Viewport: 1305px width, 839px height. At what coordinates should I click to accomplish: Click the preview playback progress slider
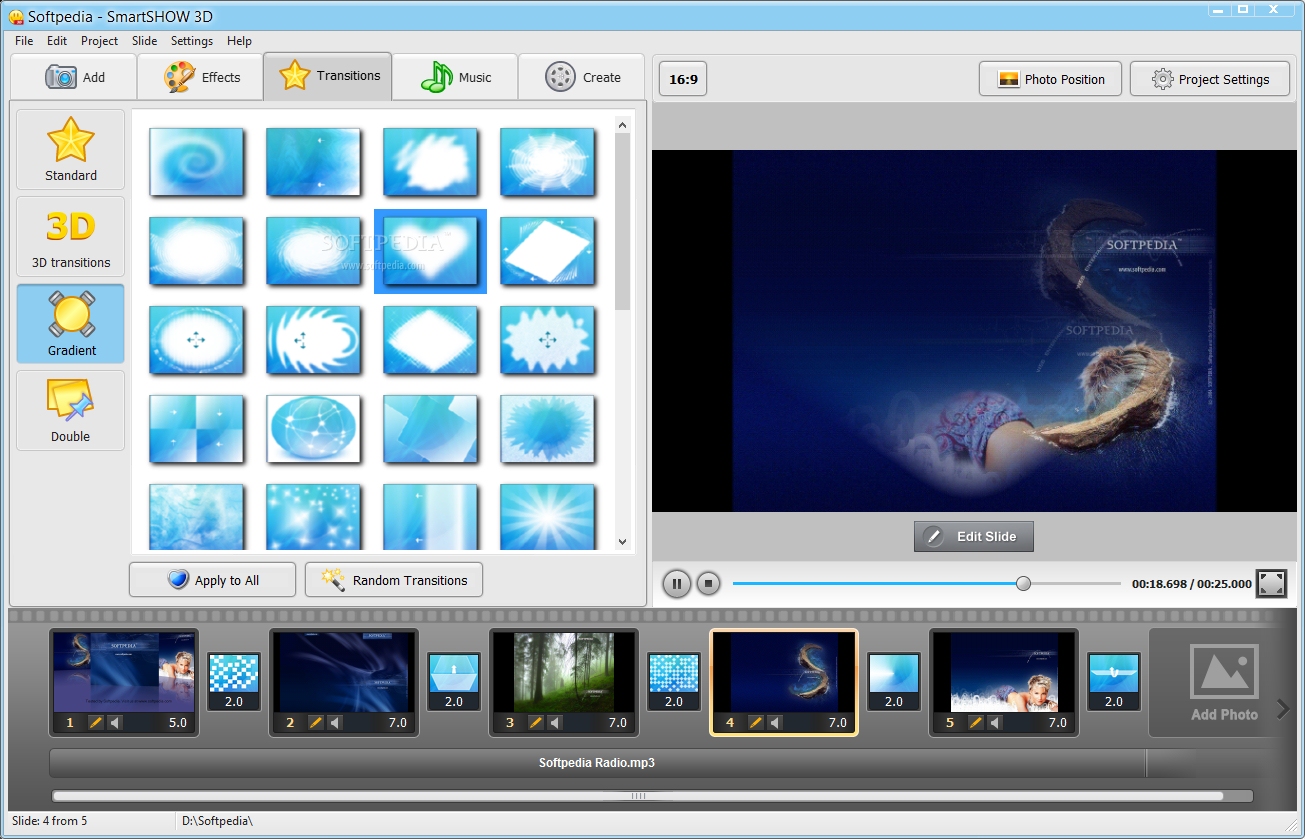point(926,583)
